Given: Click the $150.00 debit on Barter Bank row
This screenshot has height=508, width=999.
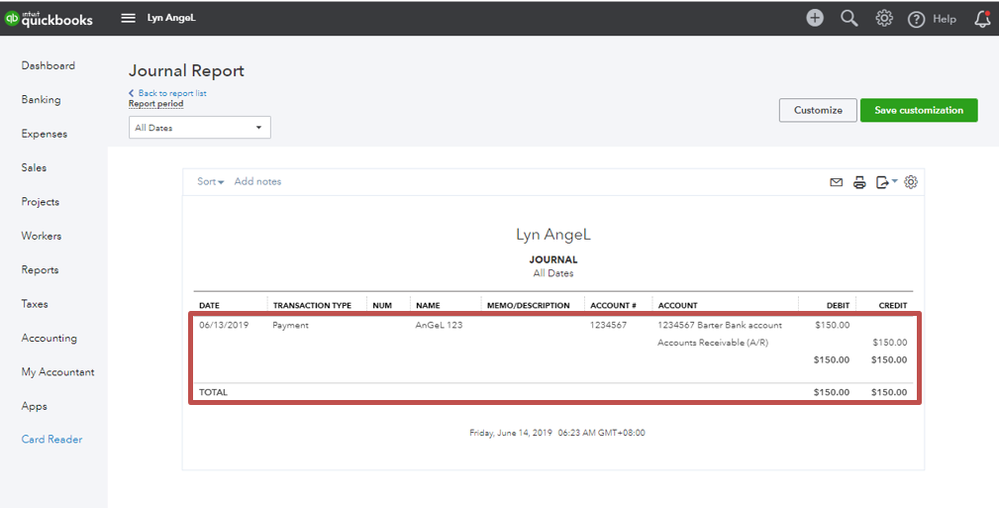Looking at the screenshot, I should point(832,325).
